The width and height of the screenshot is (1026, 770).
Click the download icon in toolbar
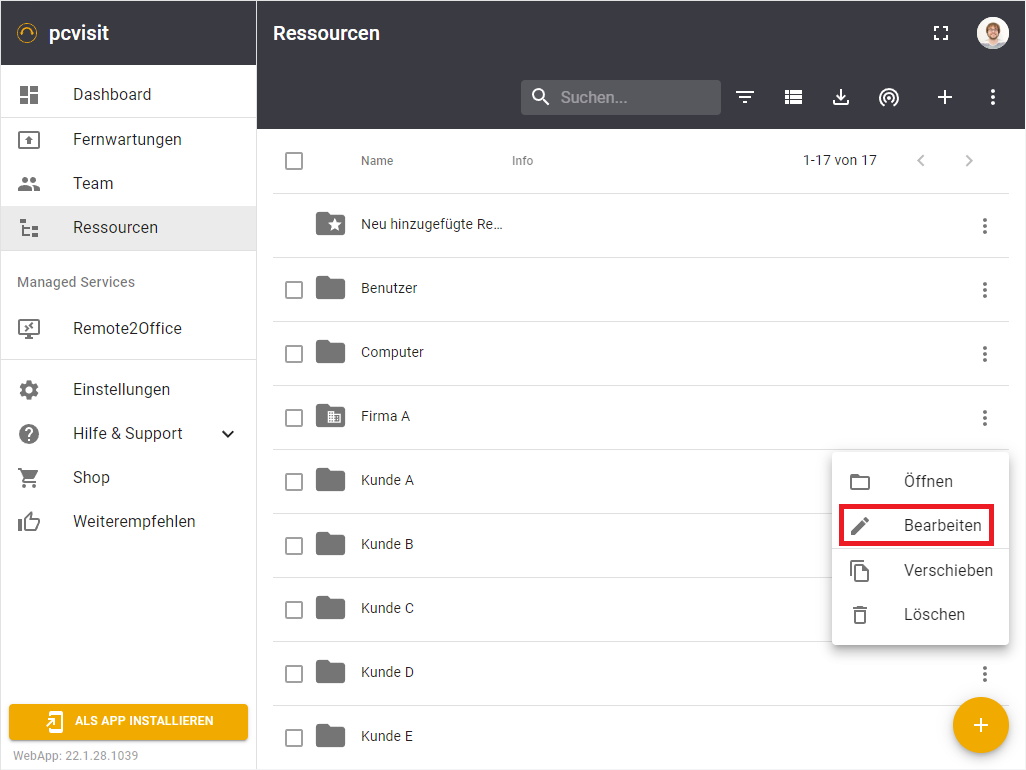coord(841,97)
